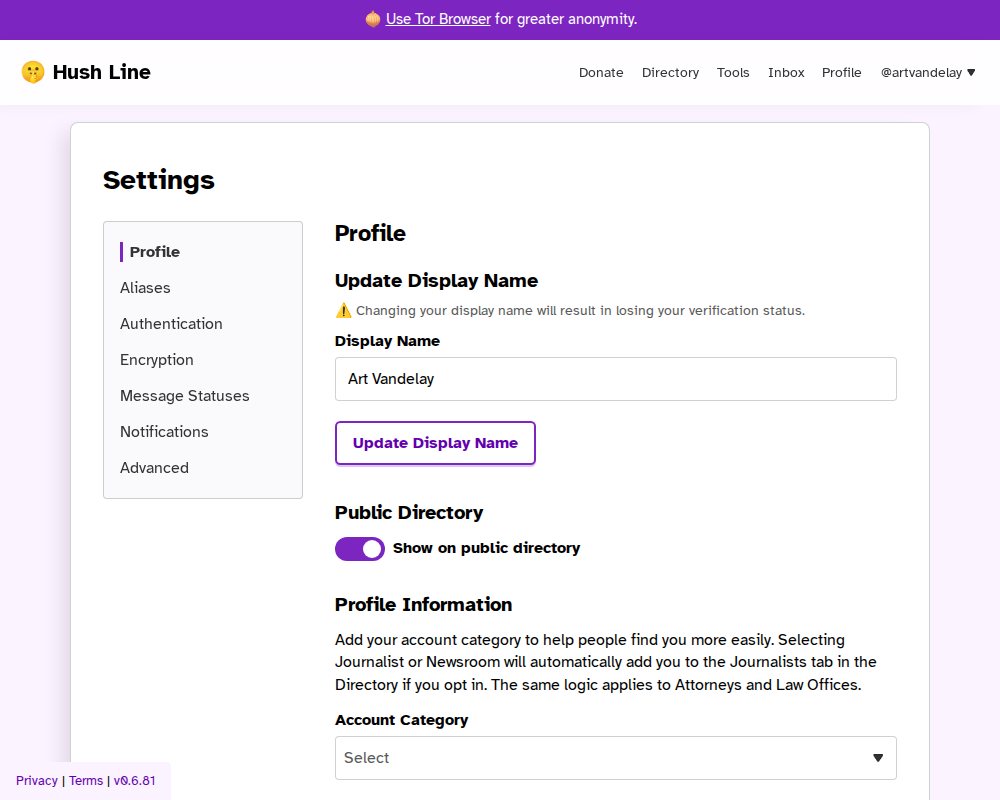Open Profile link in top navigation
Screen dimensions: 1000x800
(841, 73)
